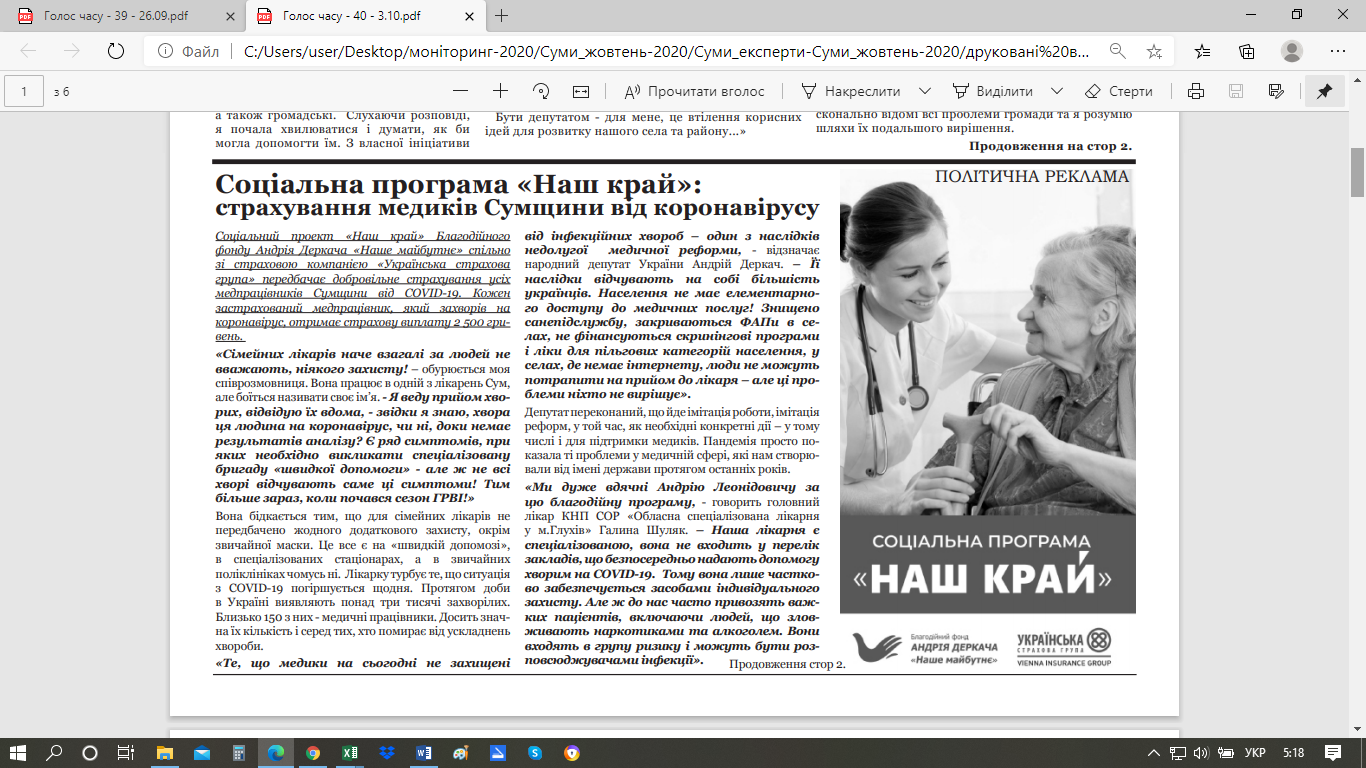Viewport: 1366px width, 768px height.
Task: Click the Save as icon
Action: pos(1275,91)
